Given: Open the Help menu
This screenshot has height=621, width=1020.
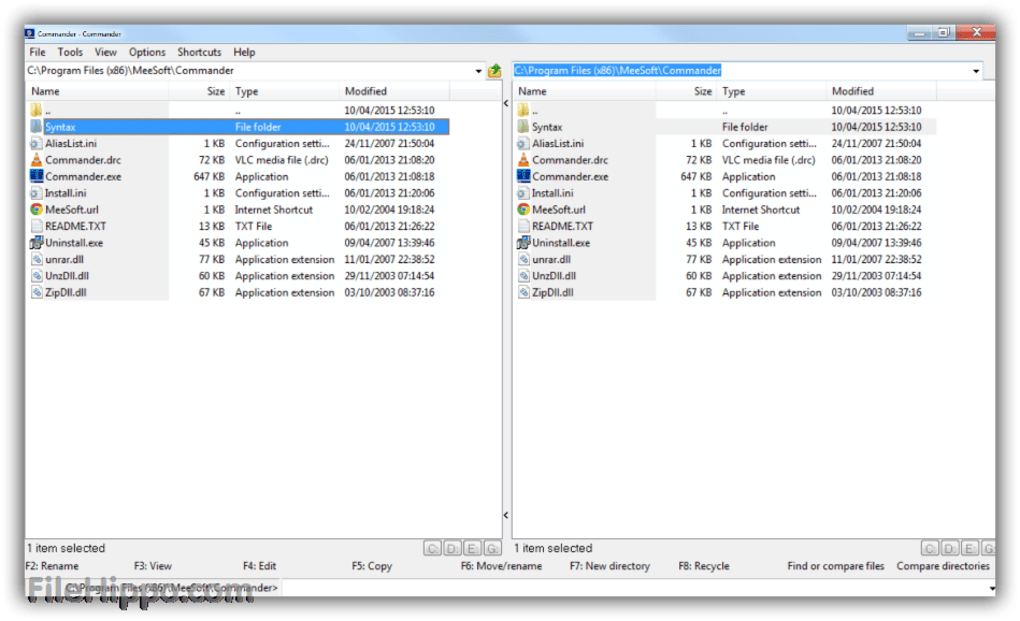Looking at the screenshot, I should (244, 52).
